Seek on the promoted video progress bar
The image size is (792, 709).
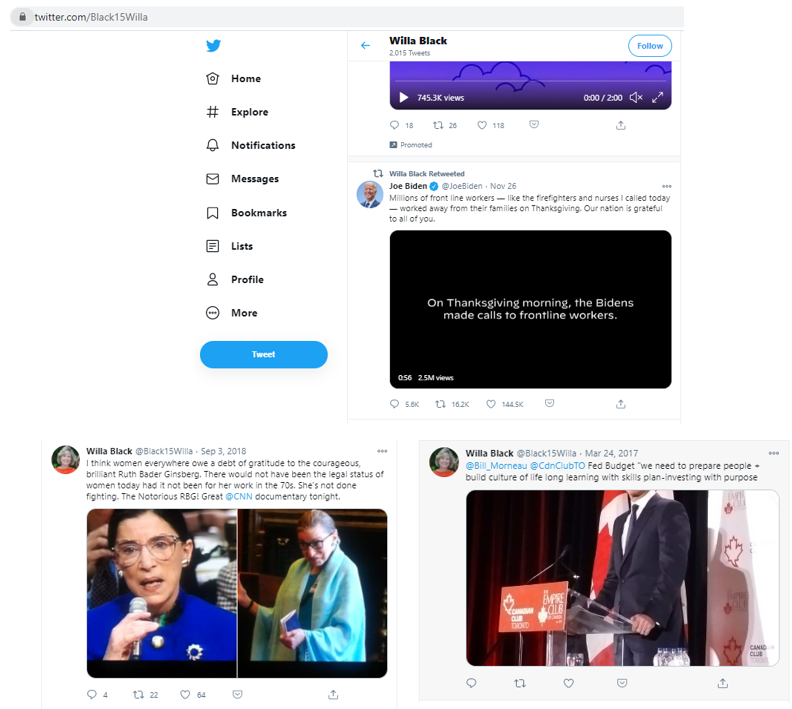coord(530,81)
